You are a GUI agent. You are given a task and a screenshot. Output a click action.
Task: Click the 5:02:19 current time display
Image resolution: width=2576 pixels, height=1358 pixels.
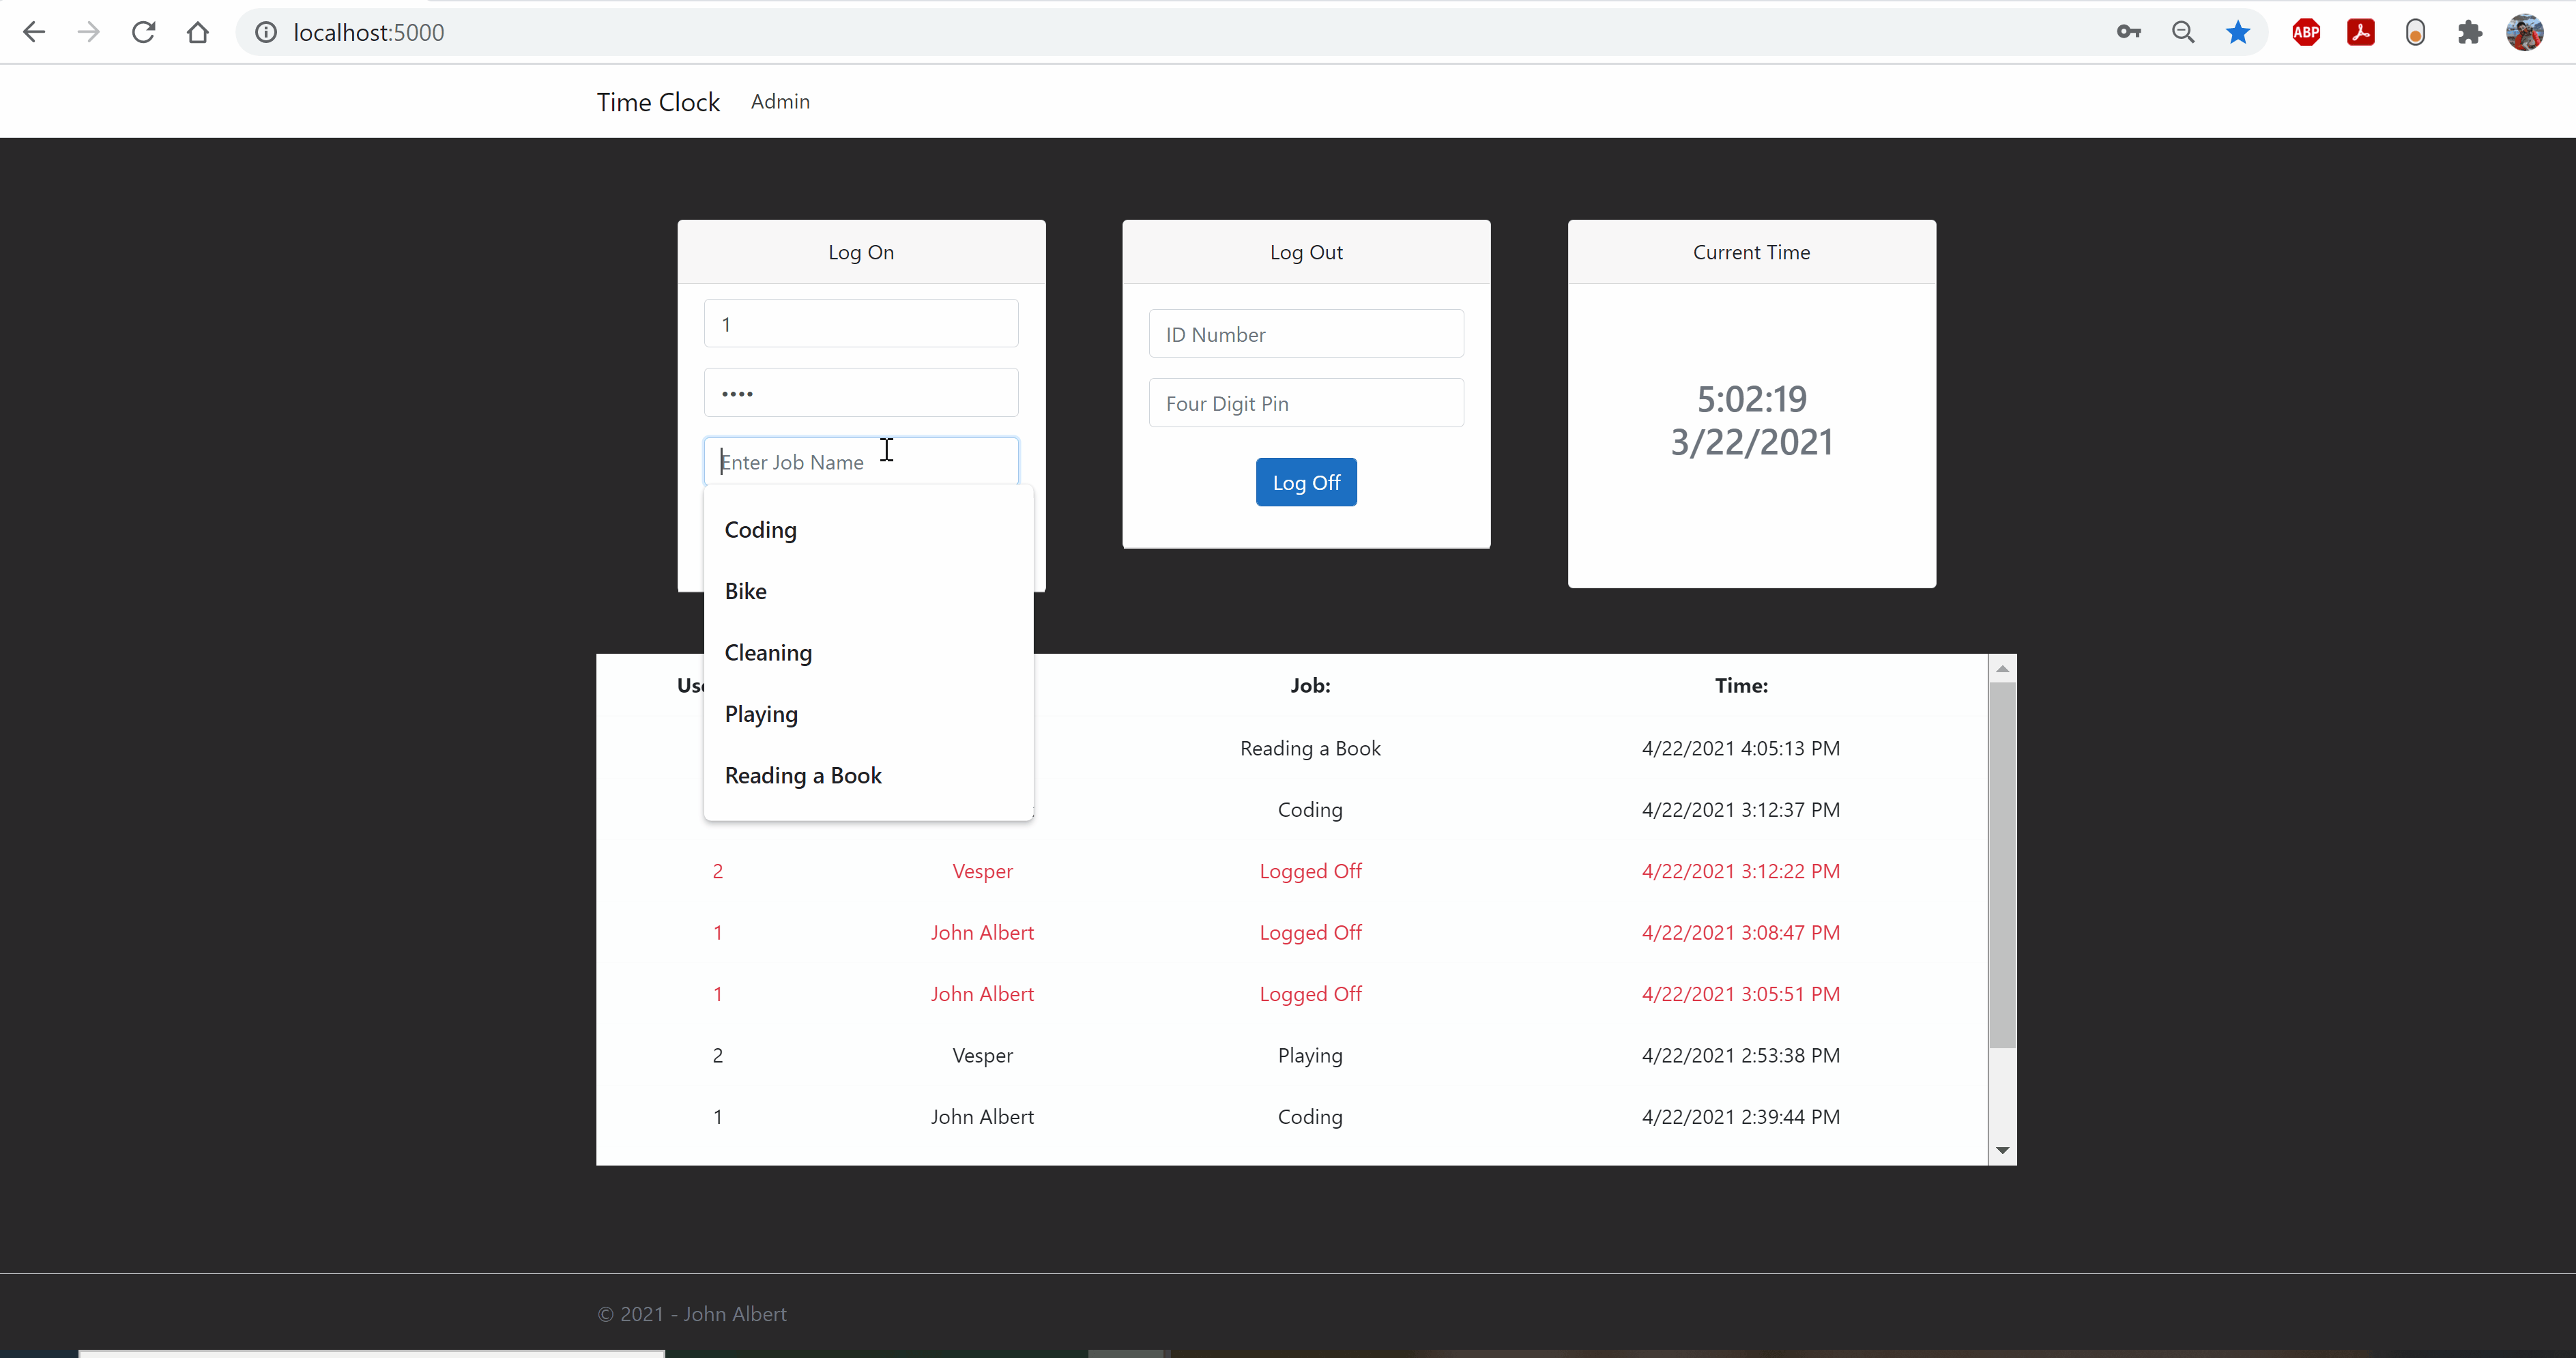[x=1752, y=399]
